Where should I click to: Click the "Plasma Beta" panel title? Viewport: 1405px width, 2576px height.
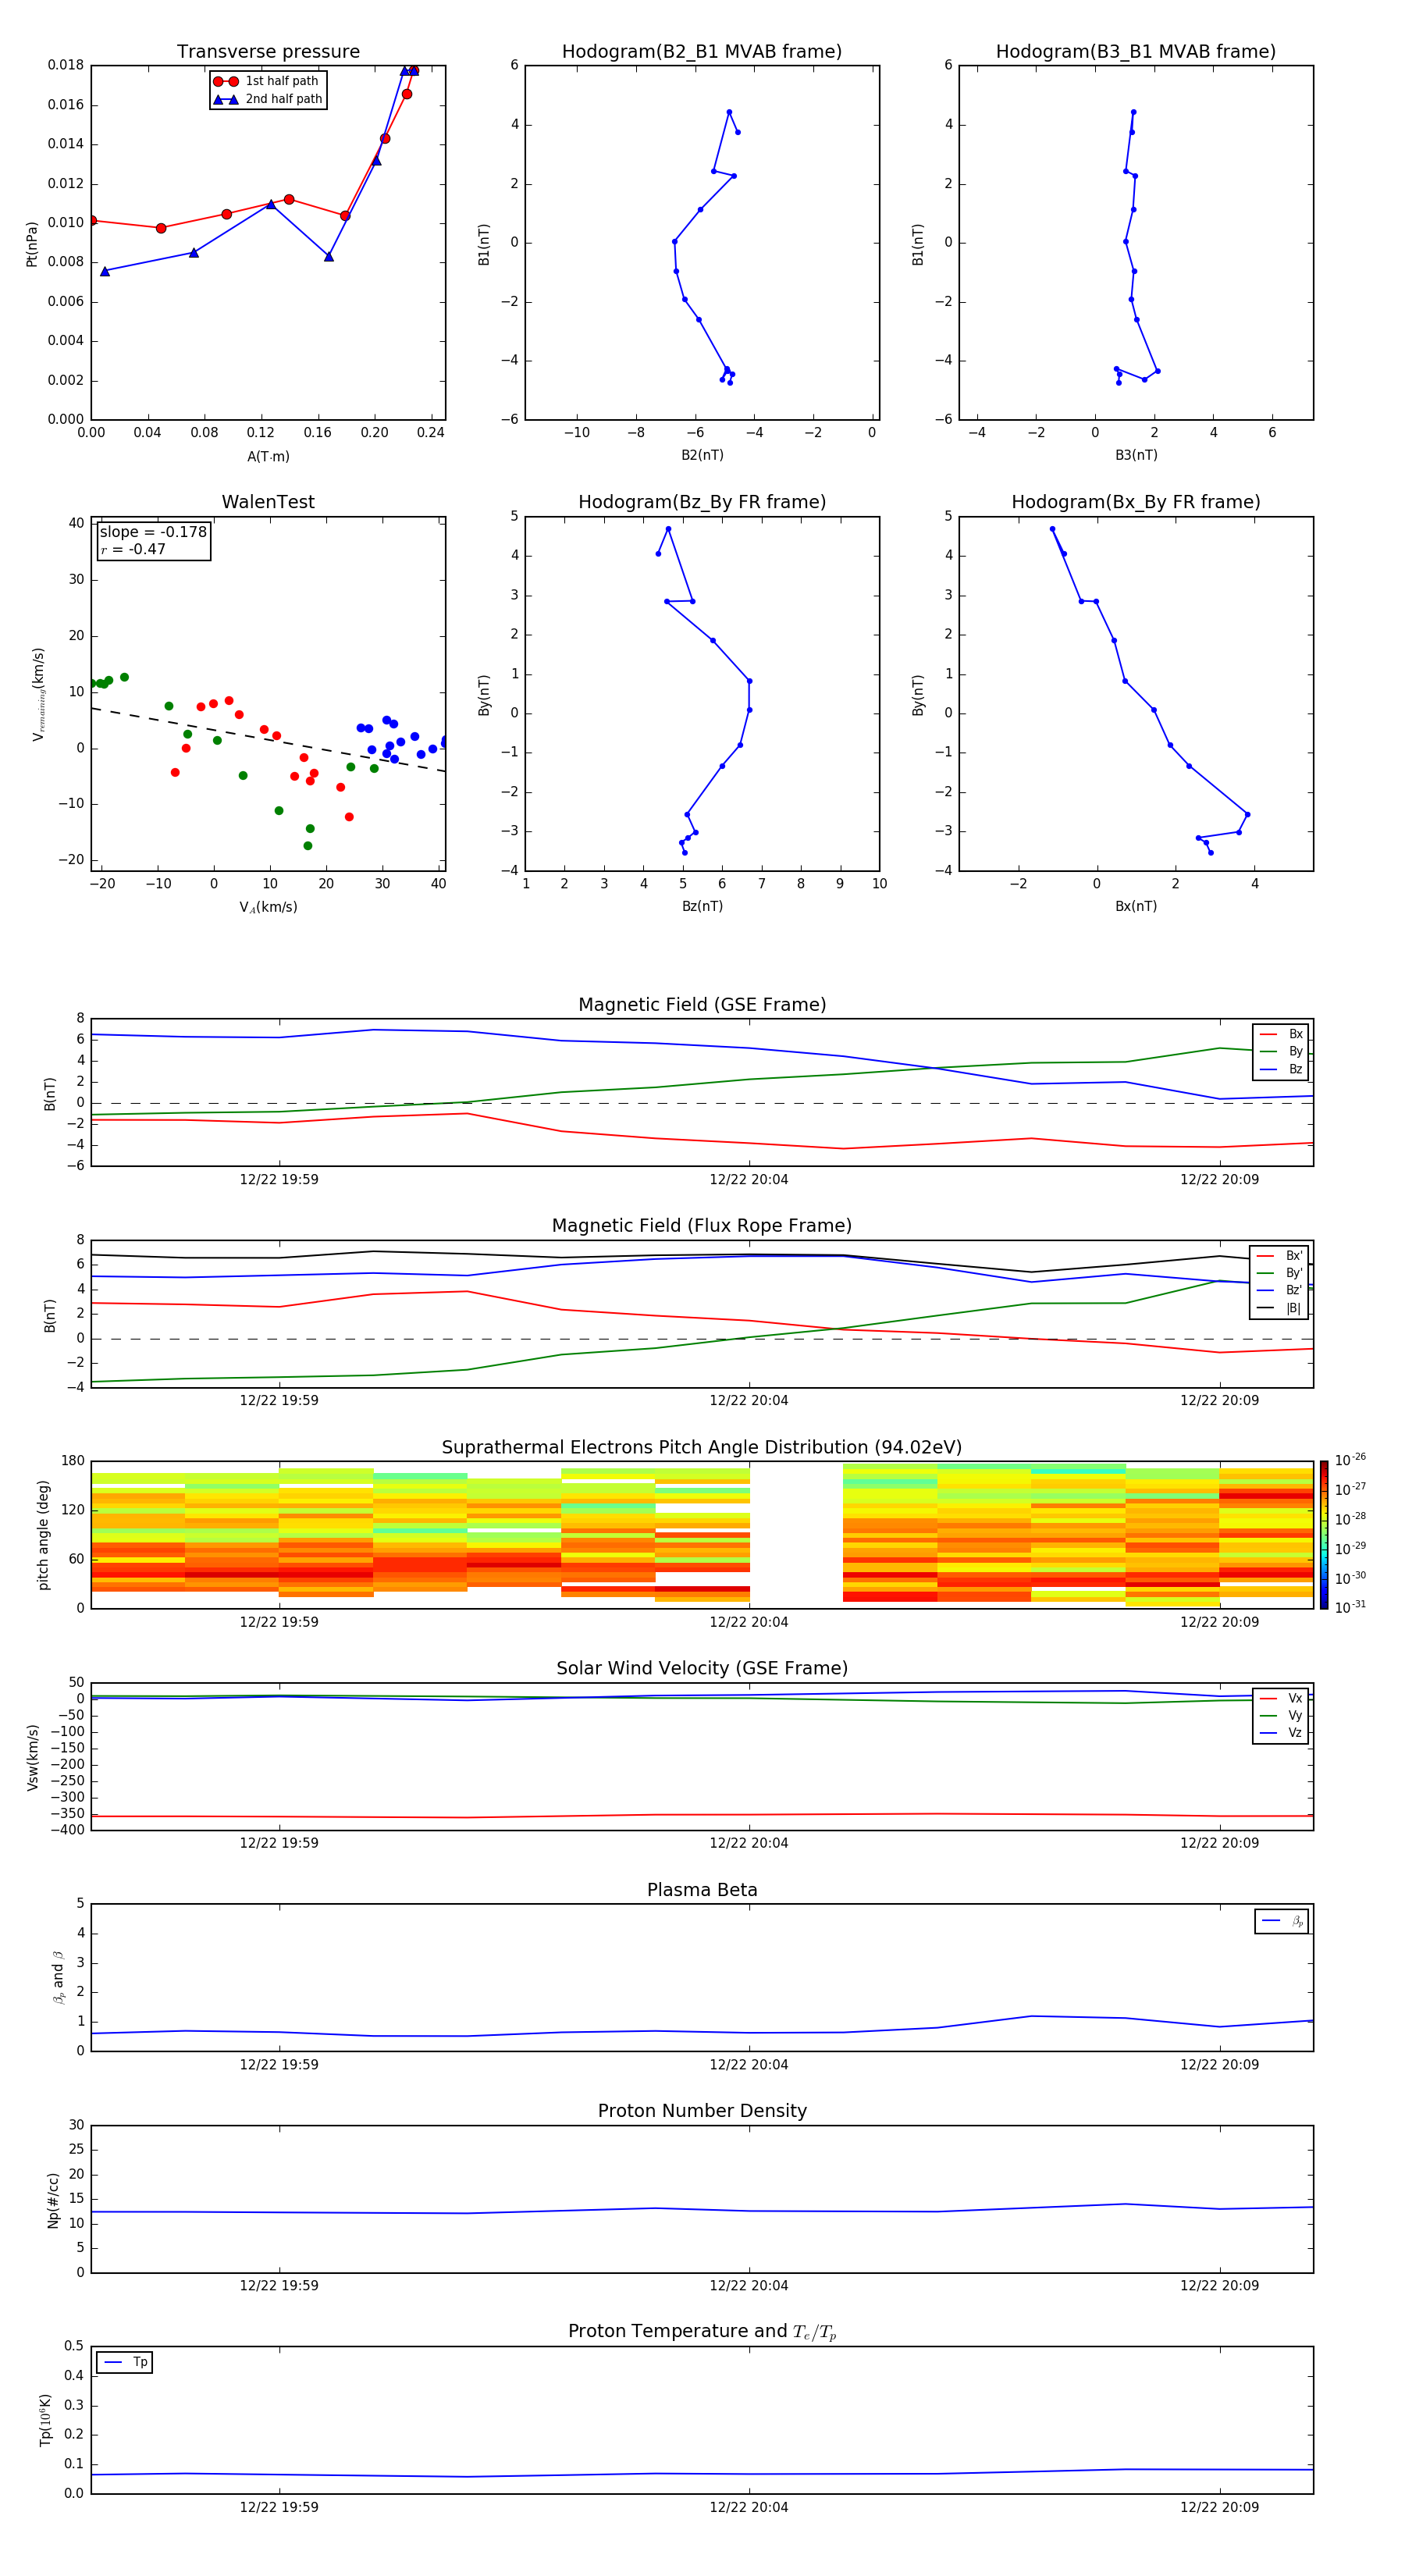click(x=702, y=1891)
